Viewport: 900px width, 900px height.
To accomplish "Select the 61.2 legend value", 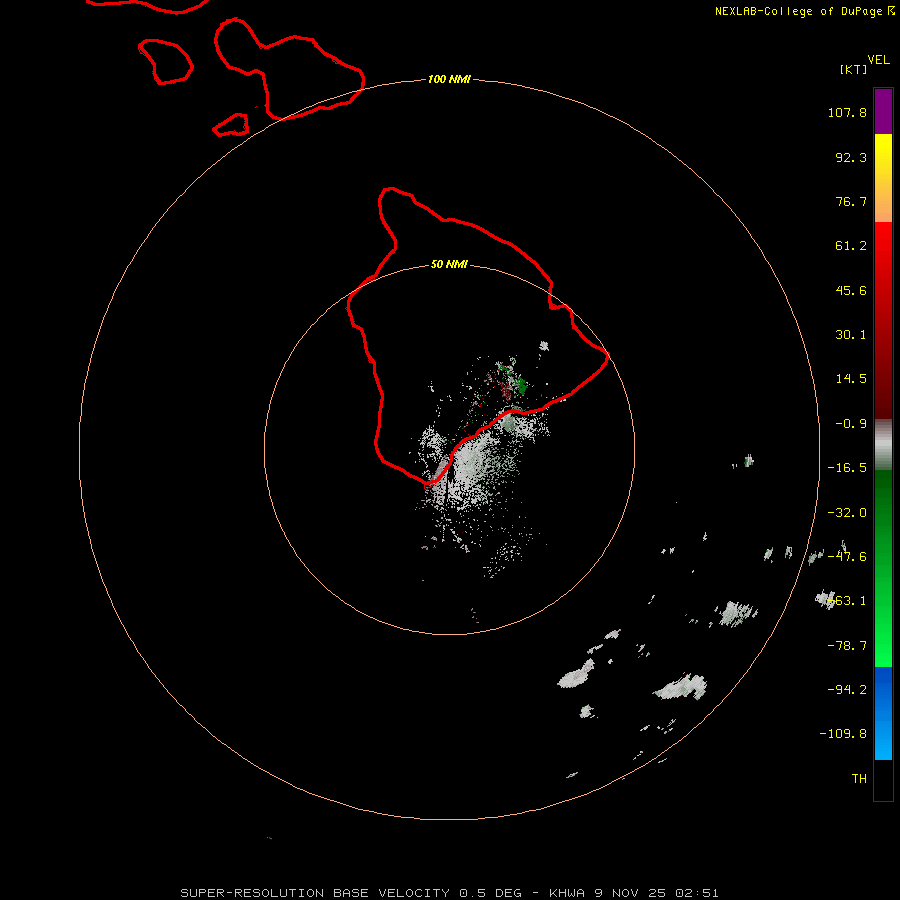I will coord(851,246).
